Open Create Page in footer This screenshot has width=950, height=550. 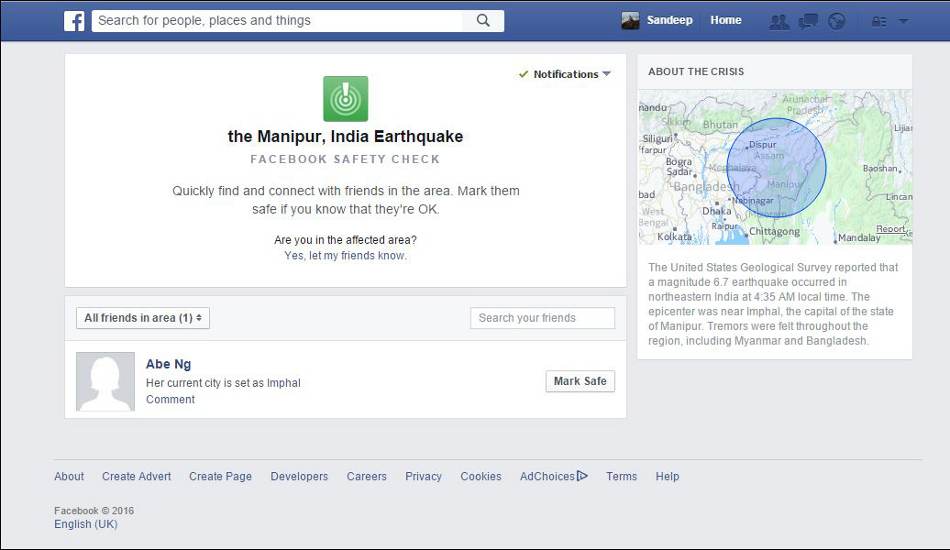point(221,477)
